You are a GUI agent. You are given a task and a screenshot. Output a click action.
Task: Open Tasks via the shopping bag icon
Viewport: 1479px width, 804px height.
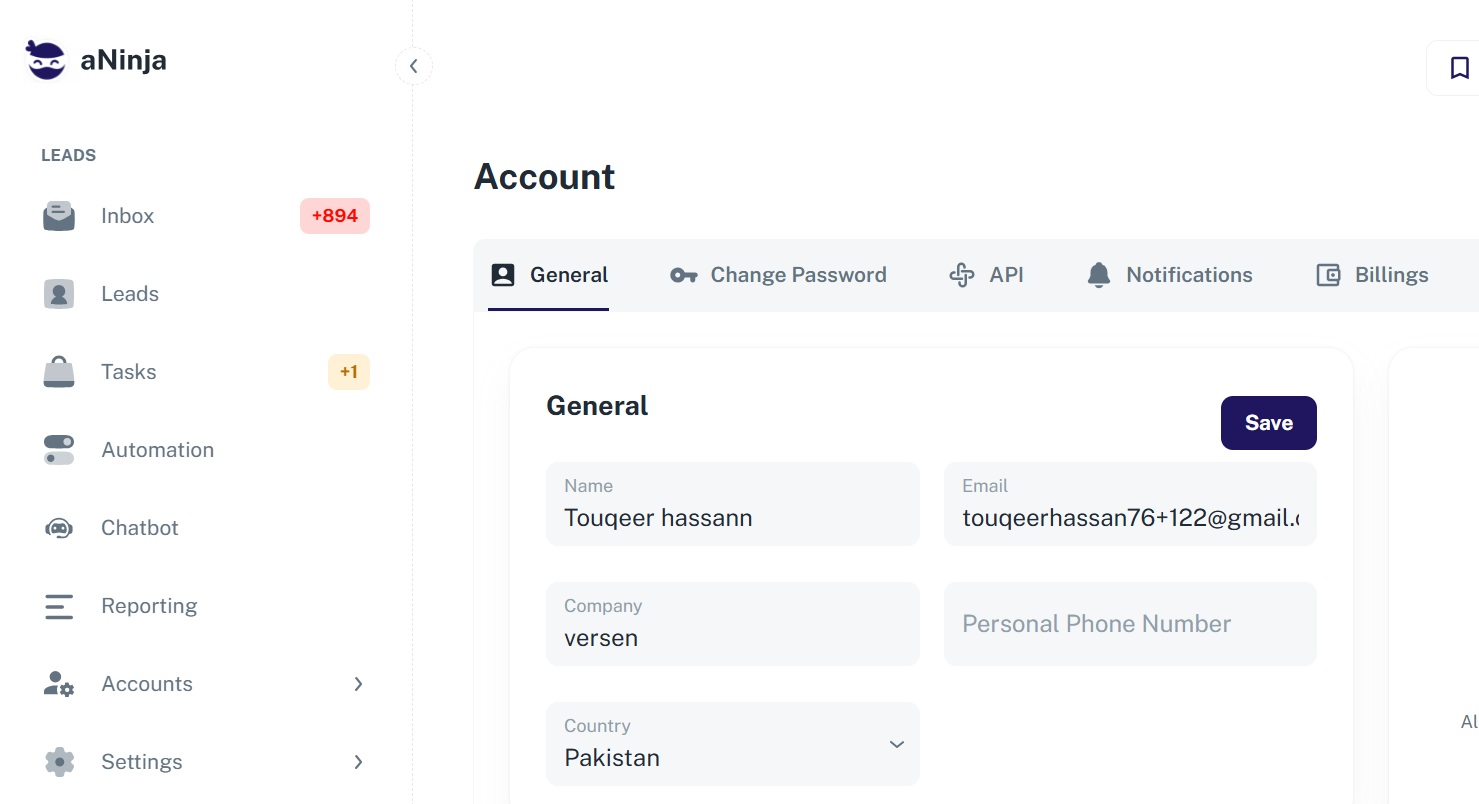click(x=59, y=372)
